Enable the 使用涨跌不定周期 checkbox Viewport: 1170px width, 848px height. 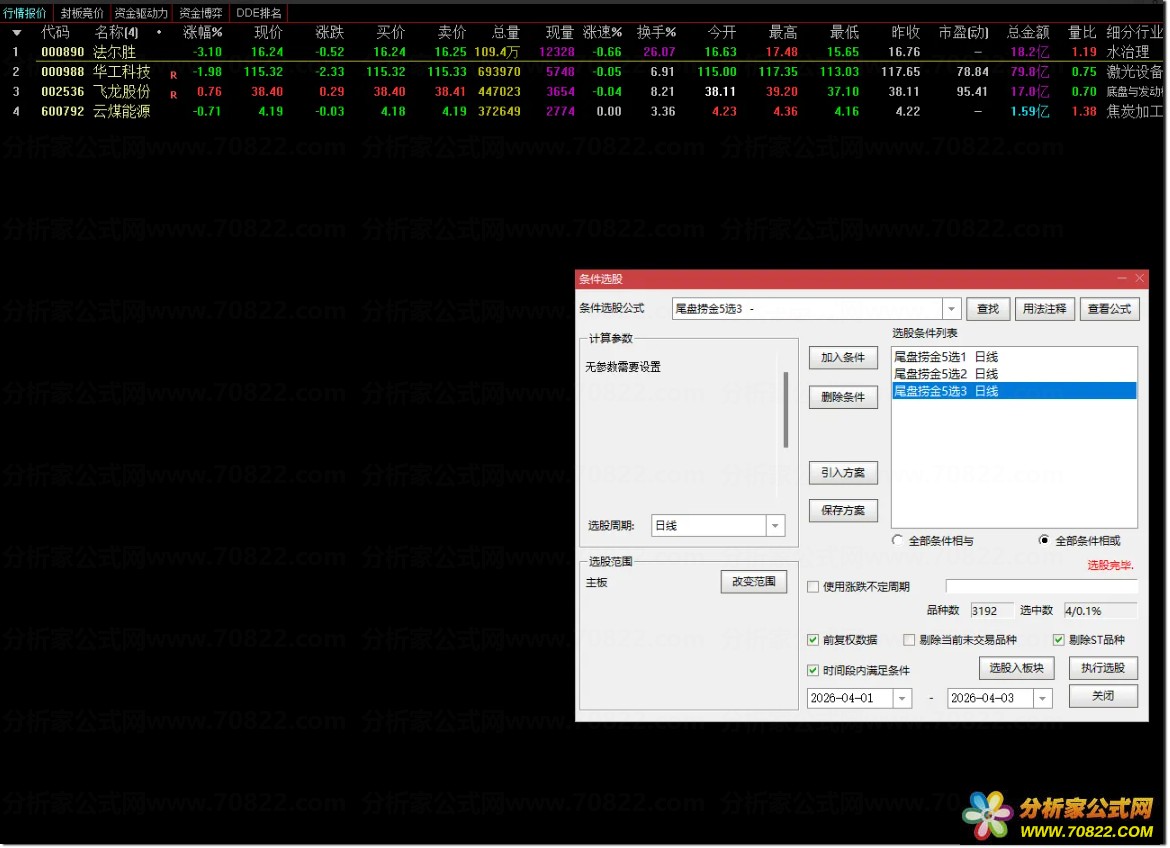(x=813, y=587)
